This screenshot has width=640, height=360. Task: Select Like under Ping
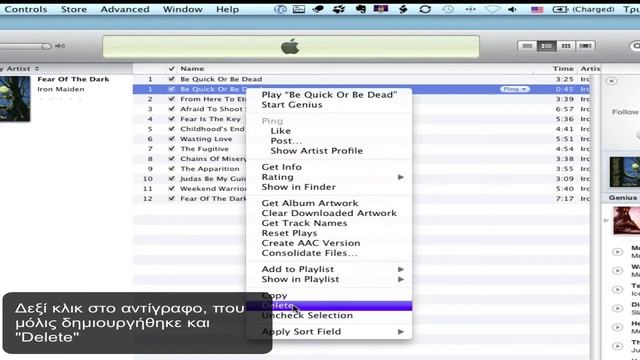point(329,131)
